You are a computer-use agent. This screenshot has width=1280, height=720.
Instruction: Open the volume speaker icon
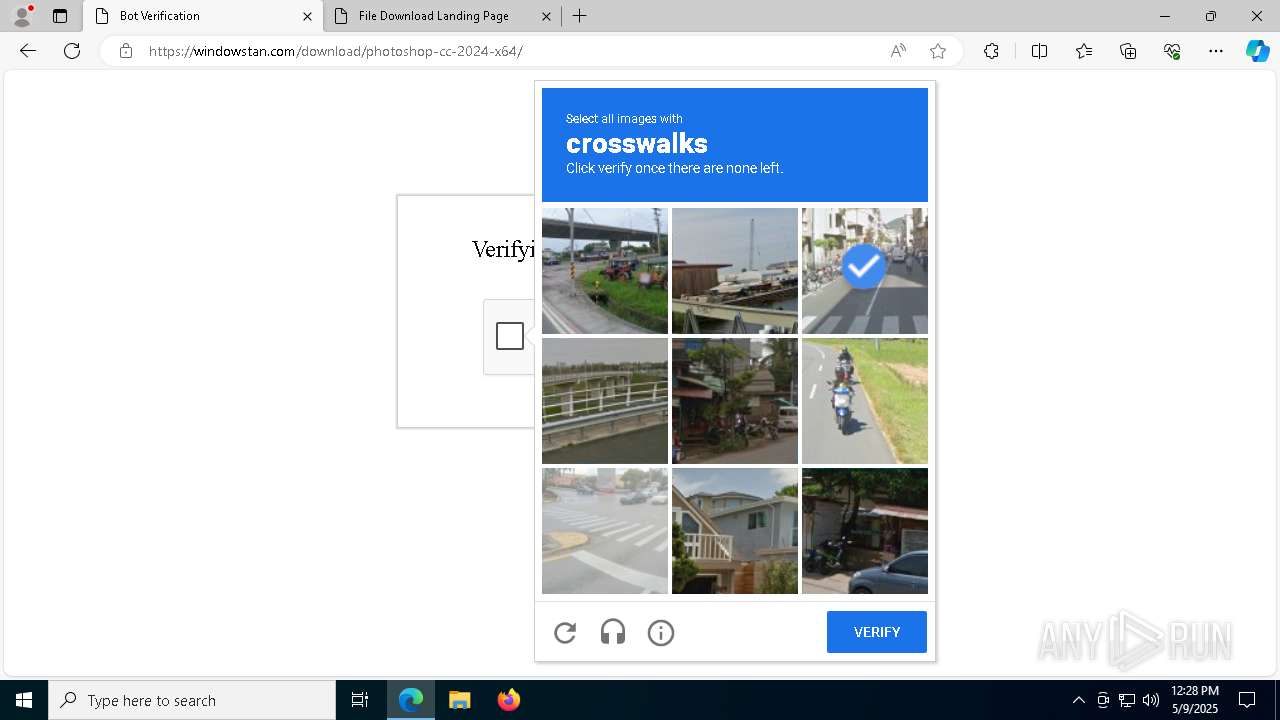pyautogui.click(x=1151, y=700)
